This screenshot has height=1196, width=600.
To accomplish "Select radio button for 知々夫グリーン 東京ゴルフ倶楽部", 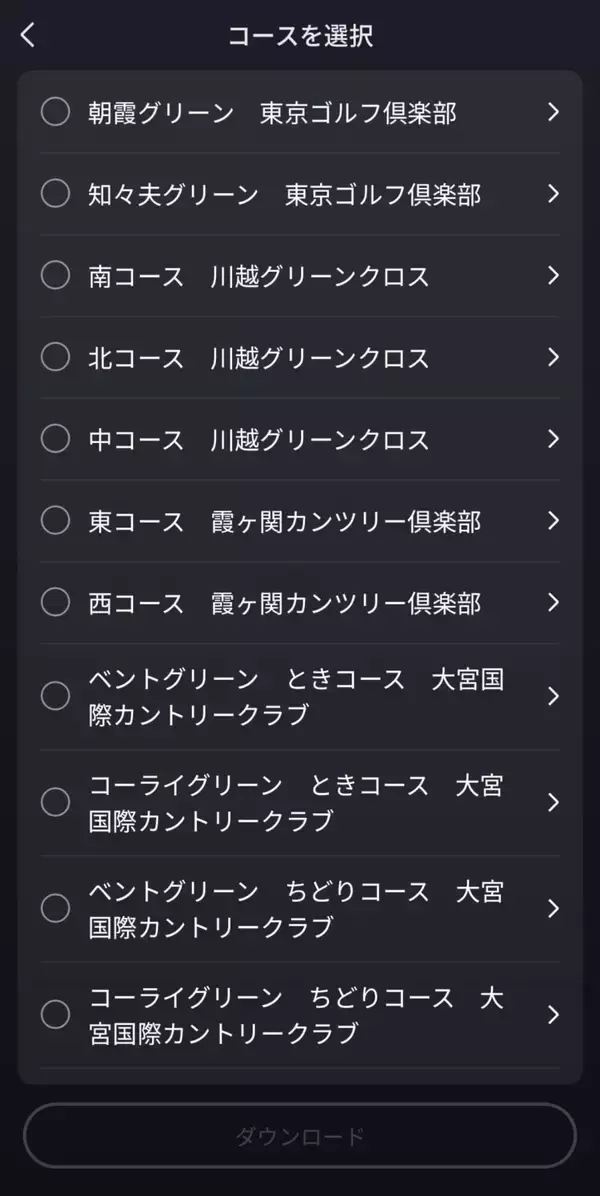I will pyautogui.click(x=55, y=193).
